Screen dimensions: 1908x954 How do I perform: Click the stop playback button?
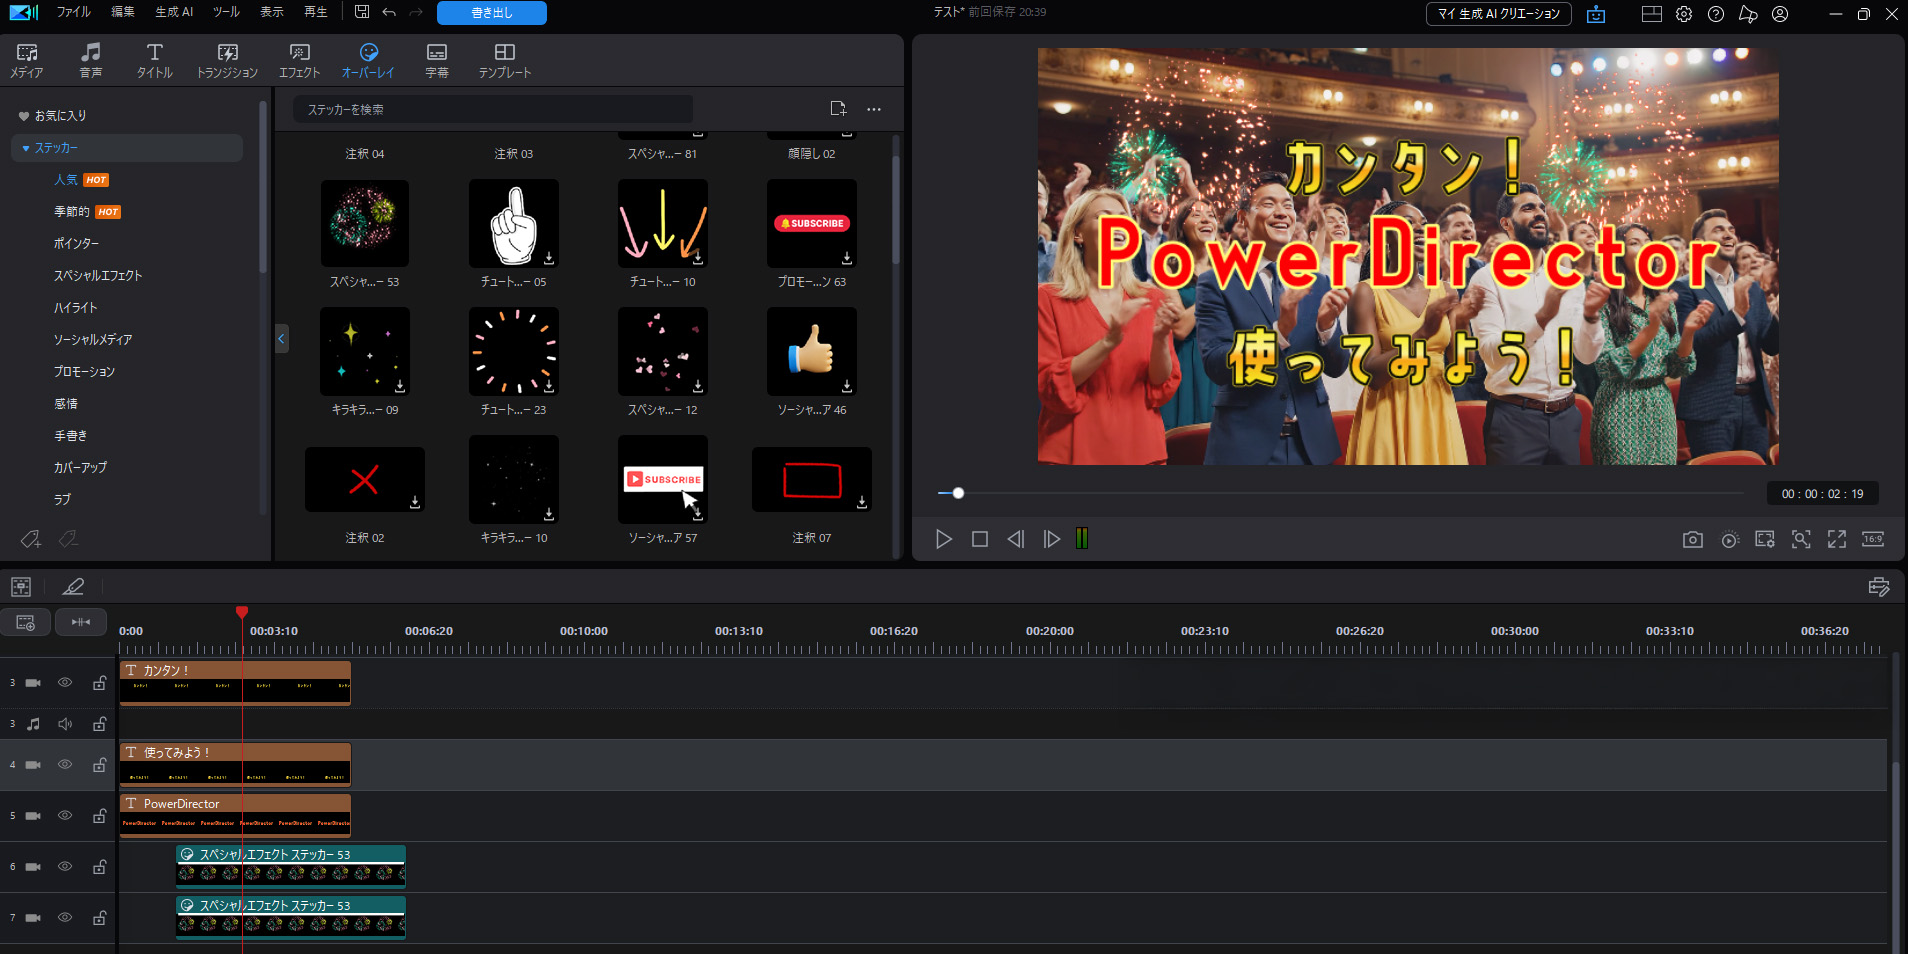[980, 540]
